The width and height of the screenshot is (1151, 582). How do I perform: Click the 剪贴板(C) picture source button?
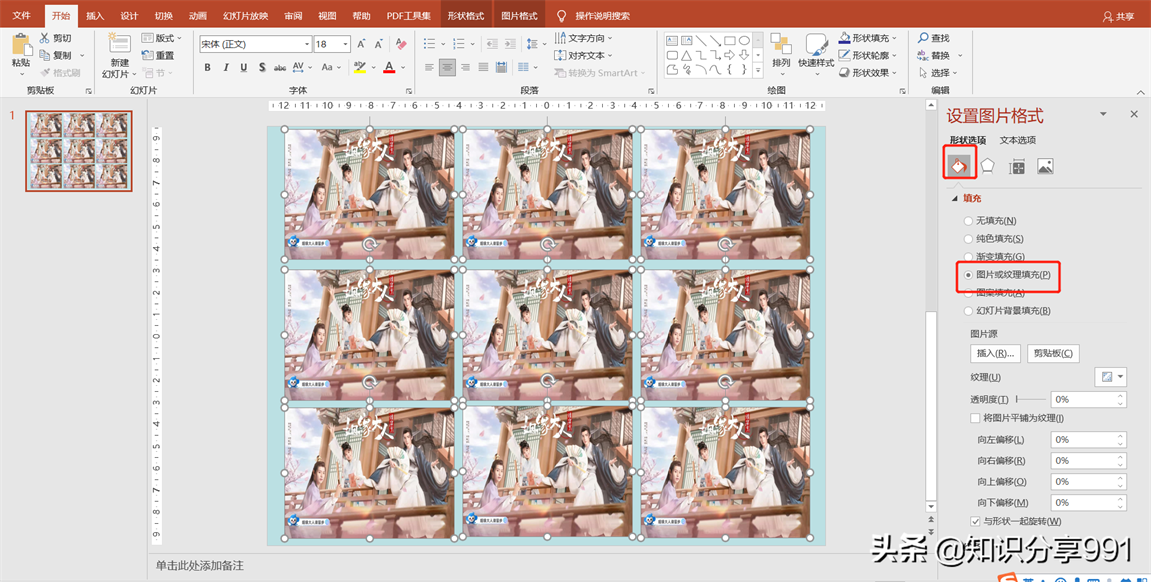click(1053, 353)
